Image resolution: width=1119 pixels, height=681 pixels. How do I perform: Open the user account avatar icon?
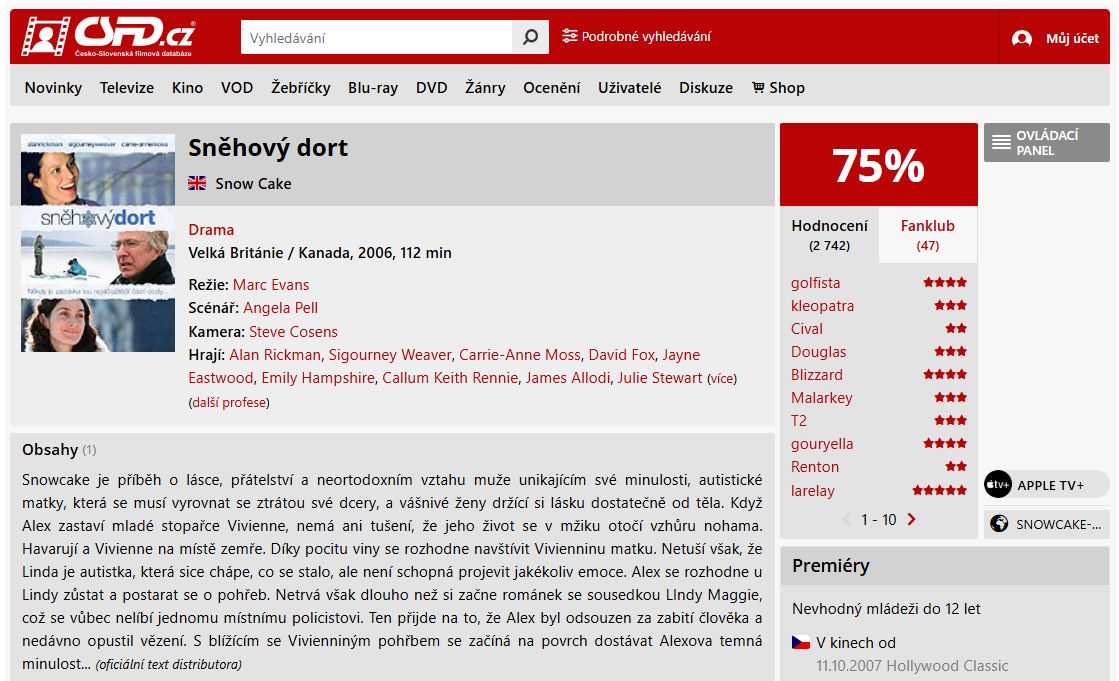1022,39
